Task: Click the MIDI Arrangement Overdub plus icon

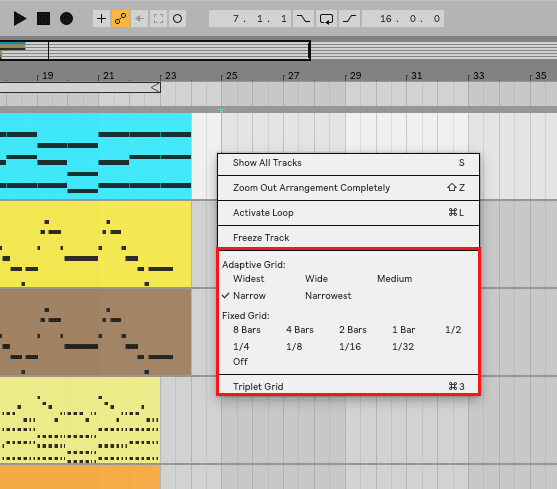Action: coord(102,18)
